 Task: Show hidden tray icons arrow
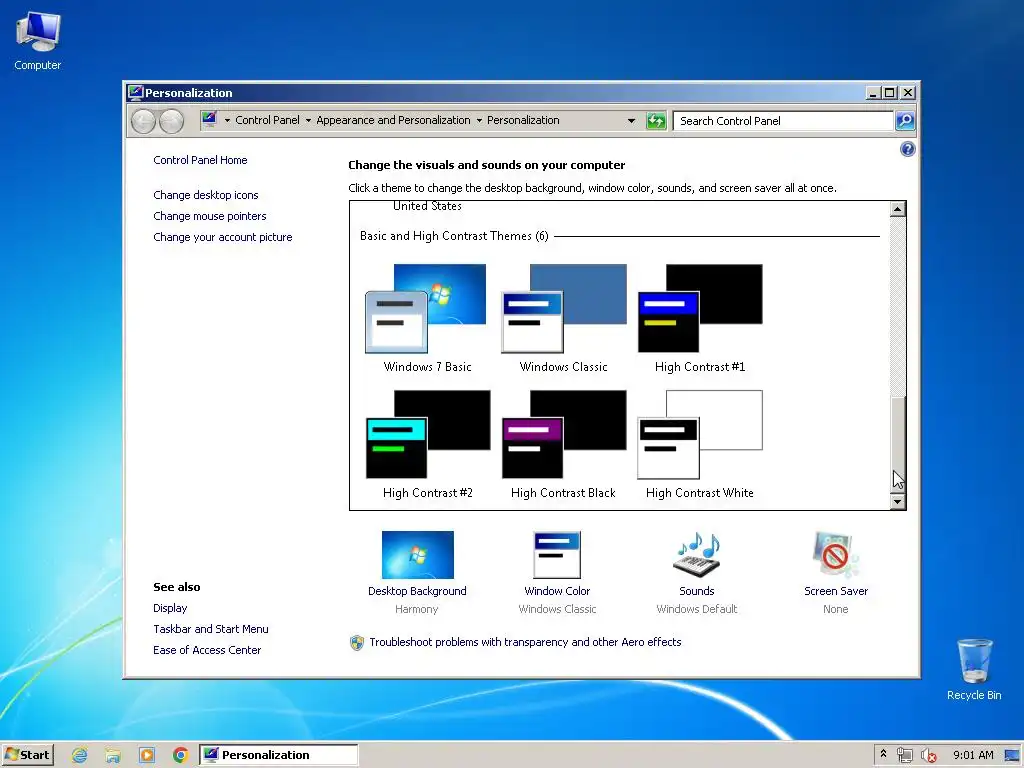coord(883,754)
